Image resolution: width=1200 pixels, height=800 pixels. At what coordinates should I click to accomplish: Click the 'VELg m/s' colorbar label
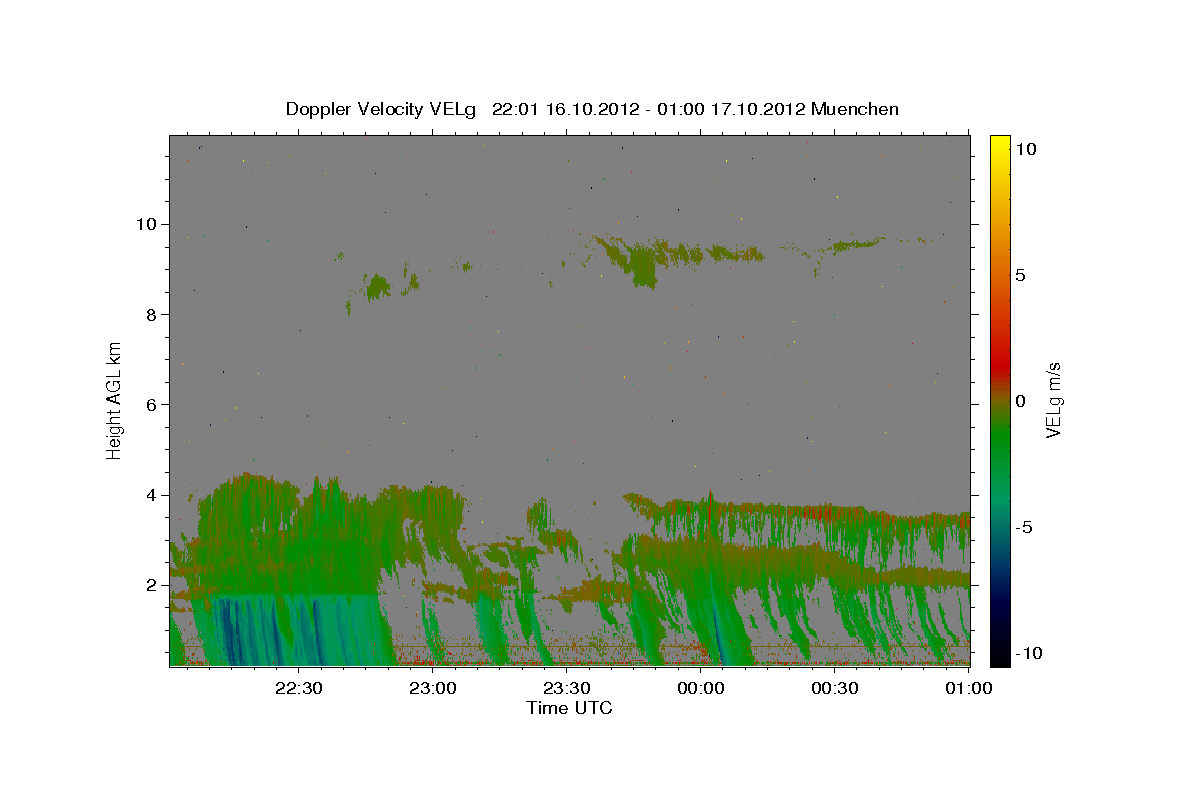tap(1053, 399)
